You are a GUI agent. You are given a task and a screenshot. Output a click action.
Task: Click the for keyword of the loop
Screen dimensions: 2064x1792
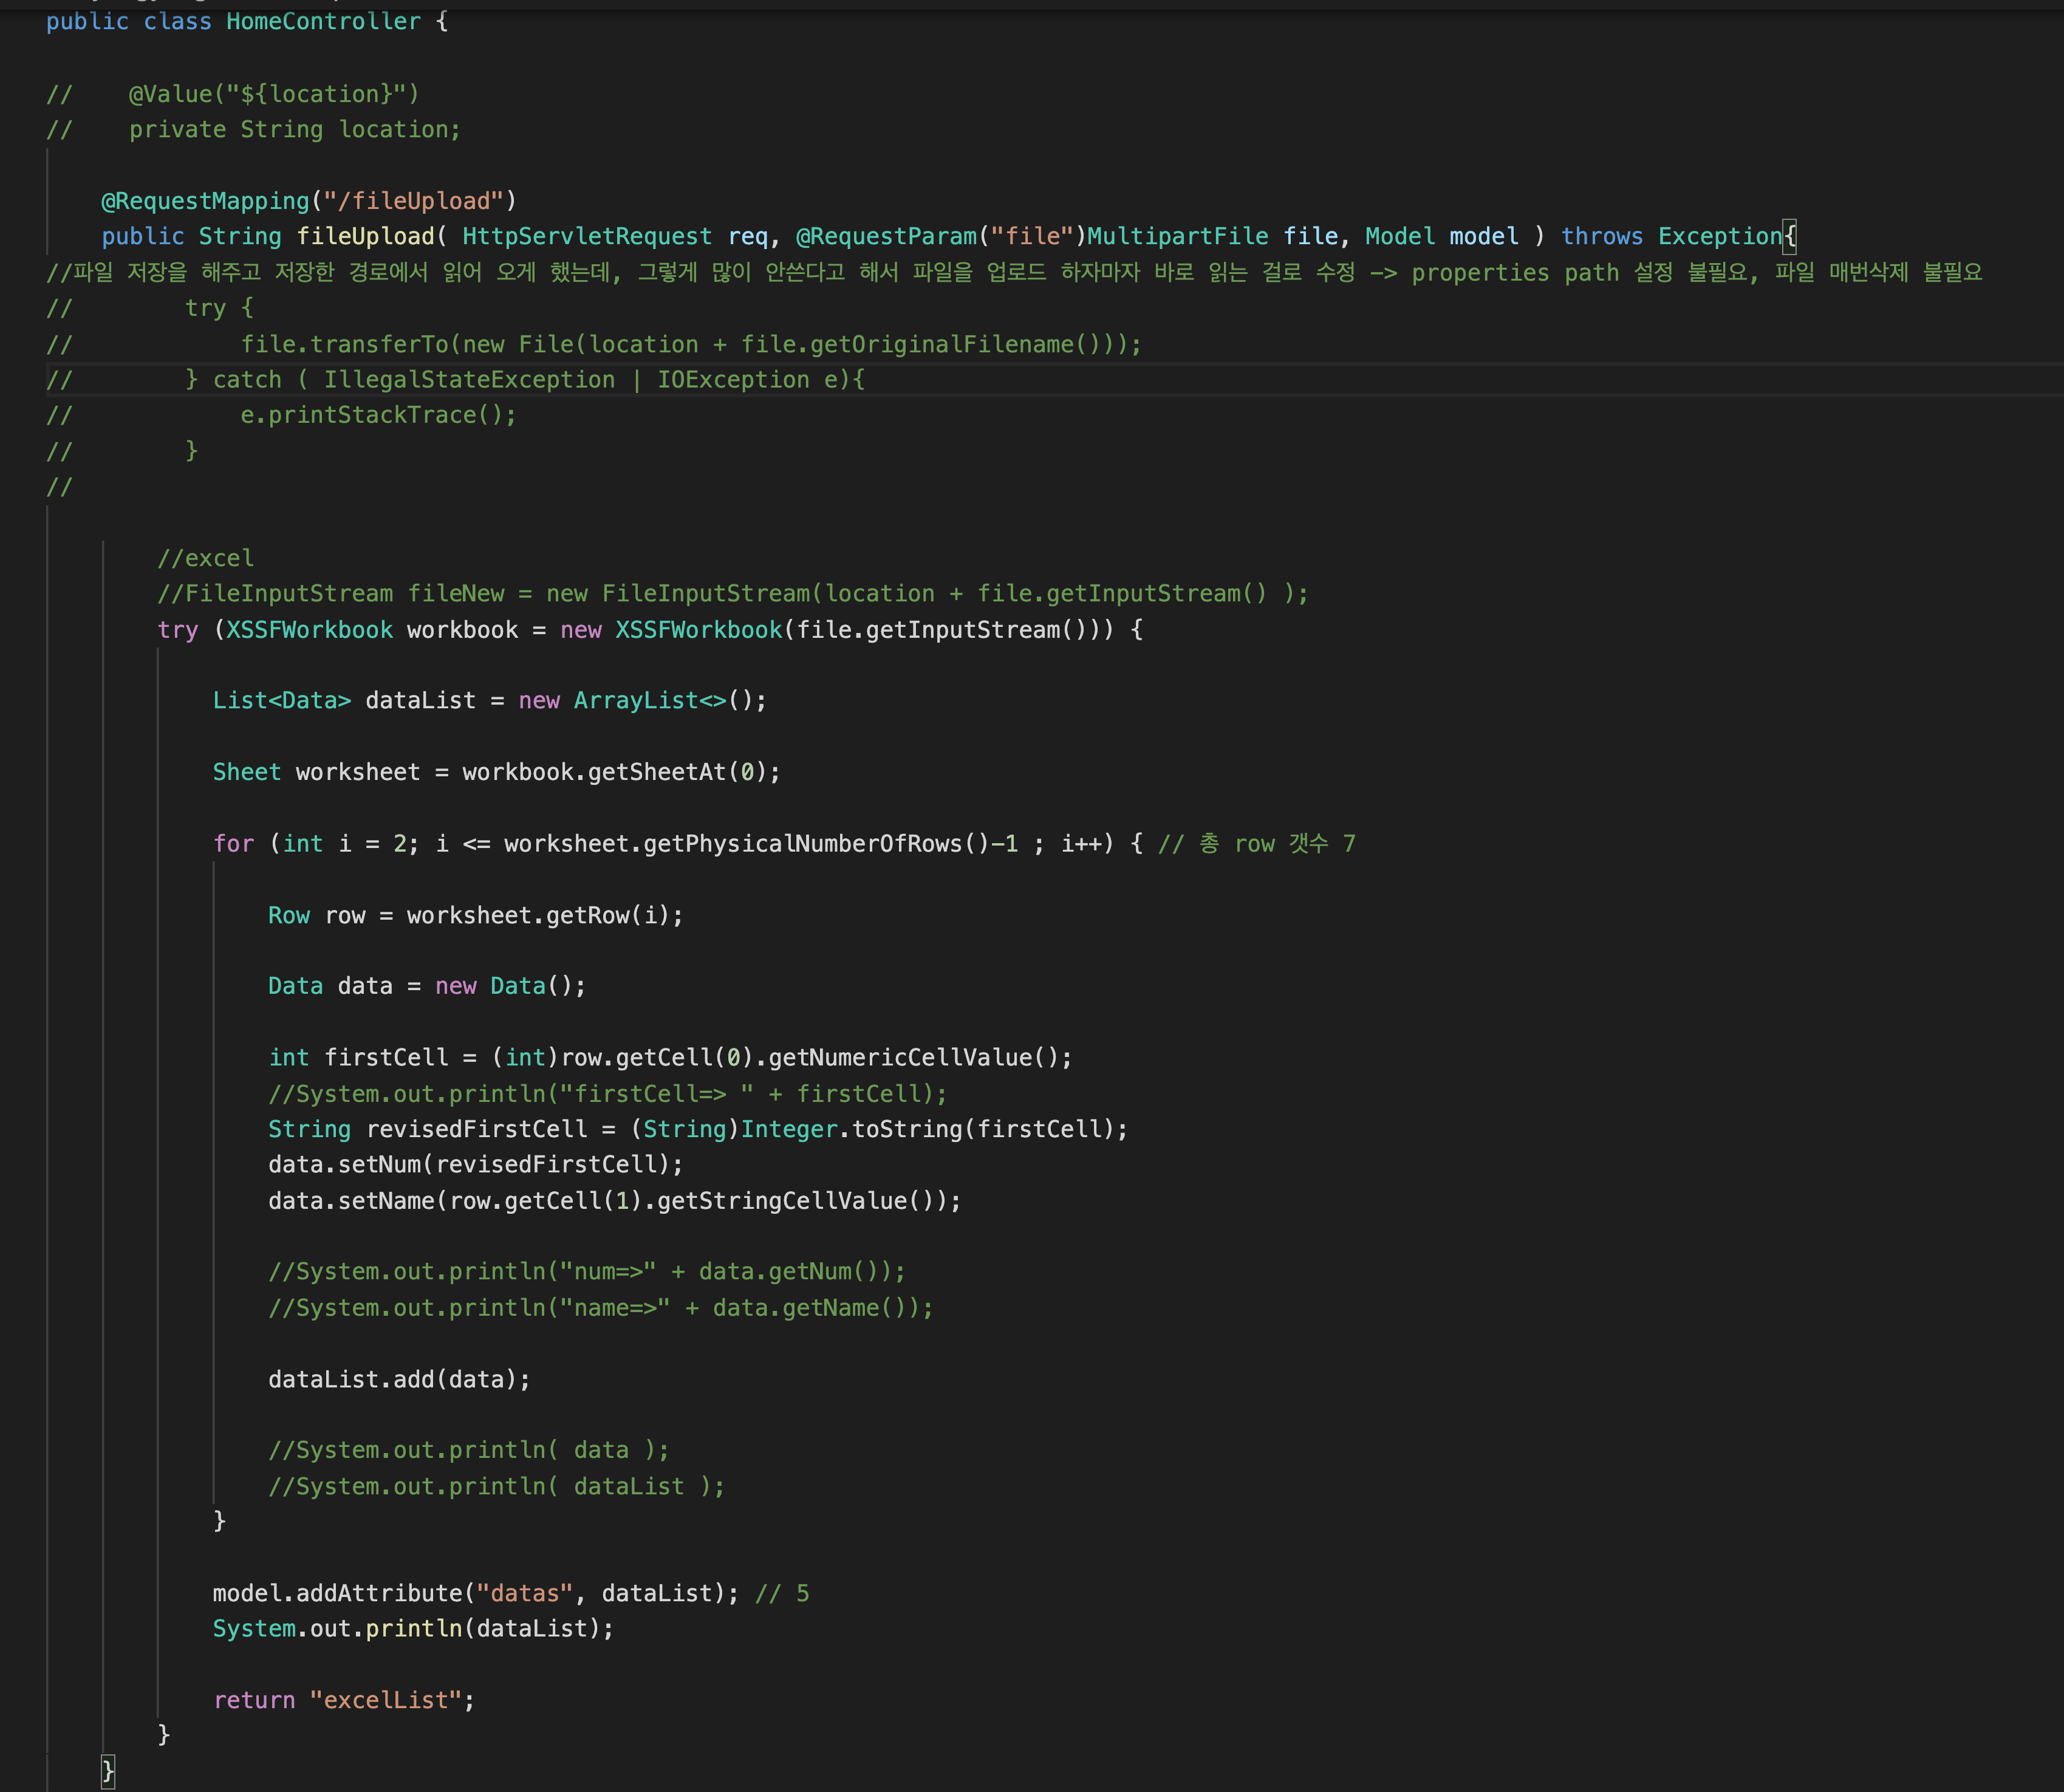point(233,843)
